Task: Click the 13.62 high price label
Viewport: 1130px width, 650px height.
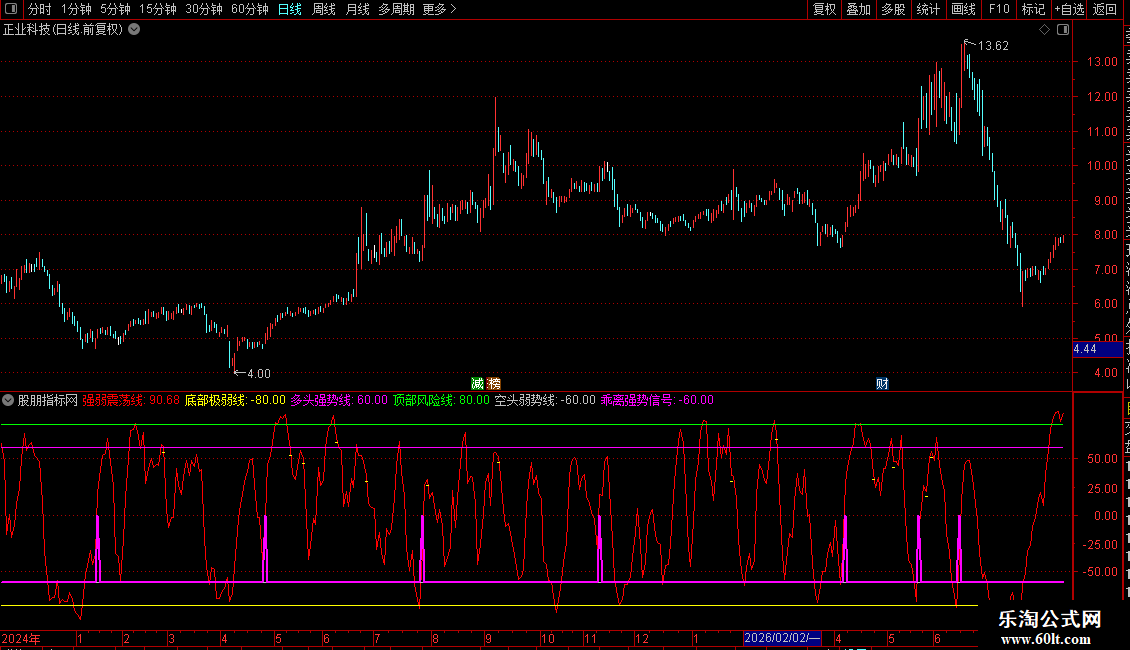Action: (993, 46)
